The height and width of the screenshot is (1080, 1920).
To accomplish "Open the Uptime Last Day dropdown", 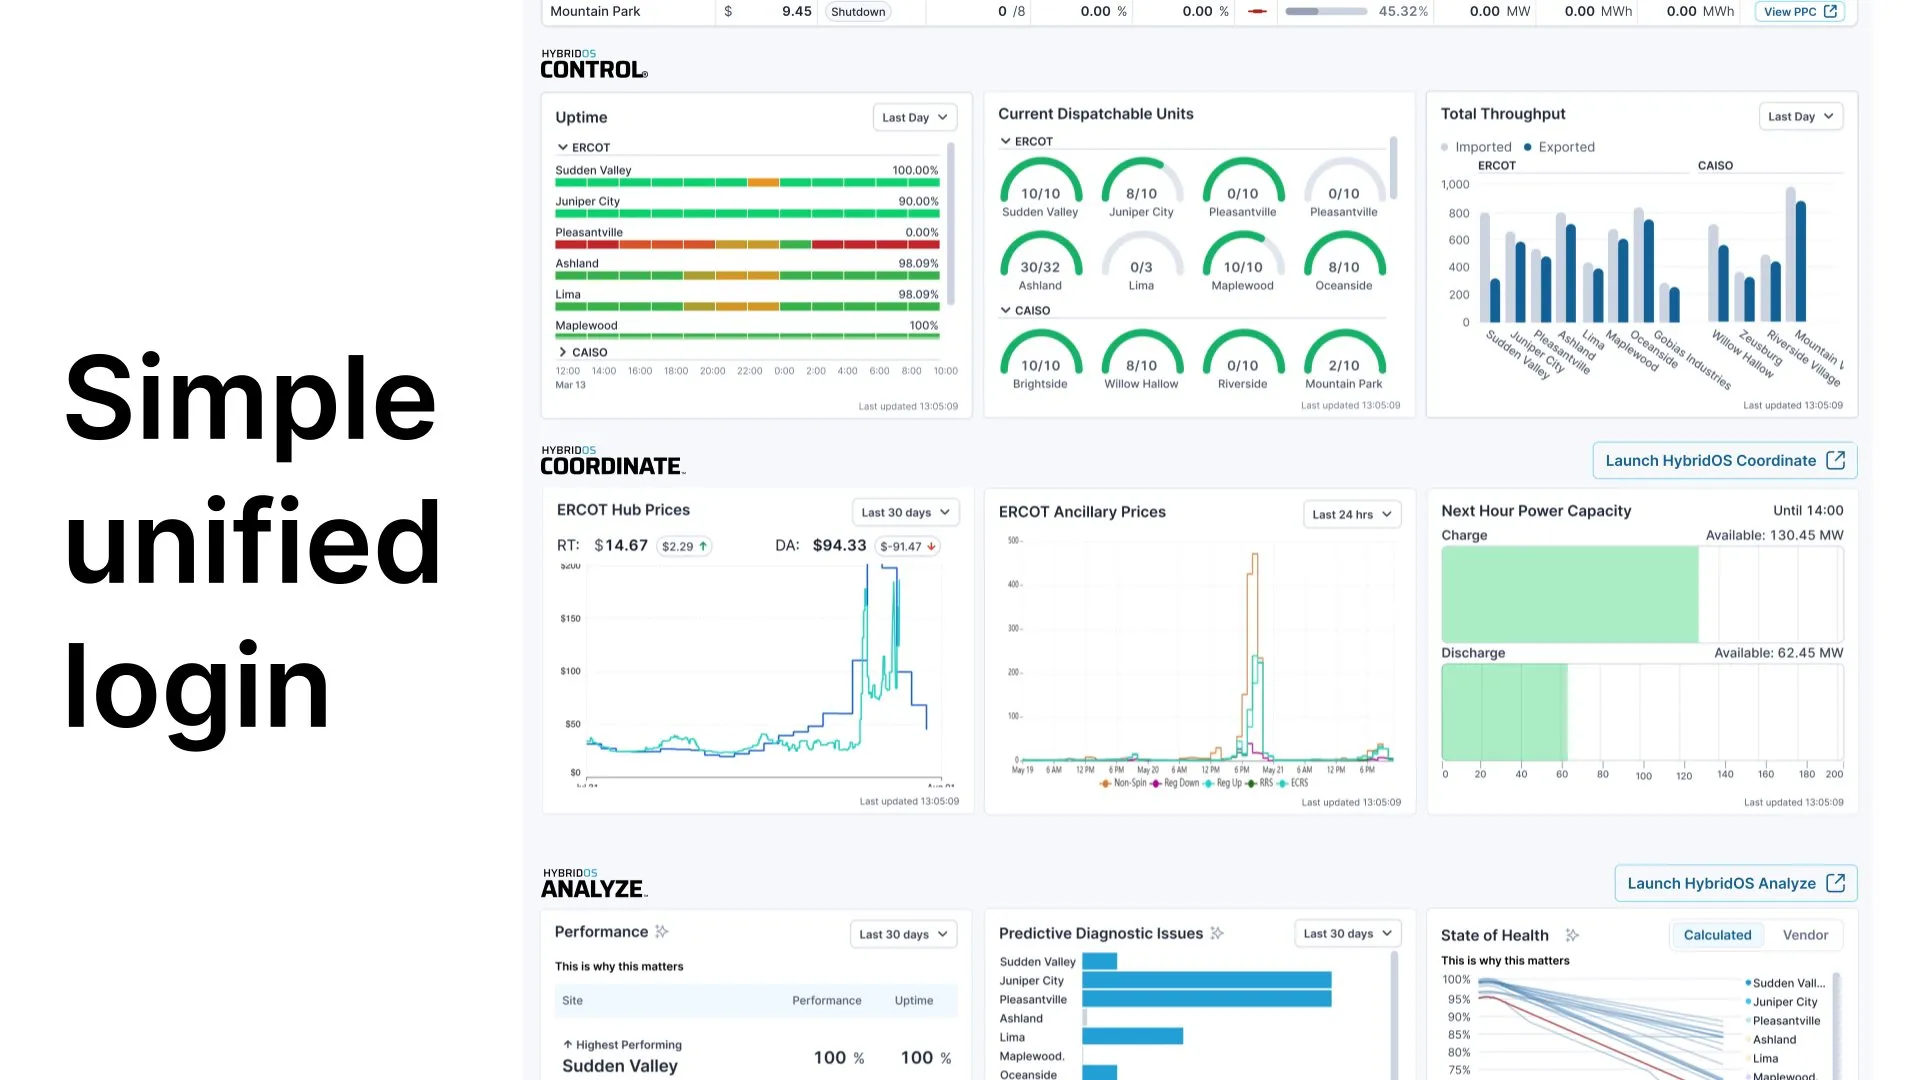I will click(915, 117).
